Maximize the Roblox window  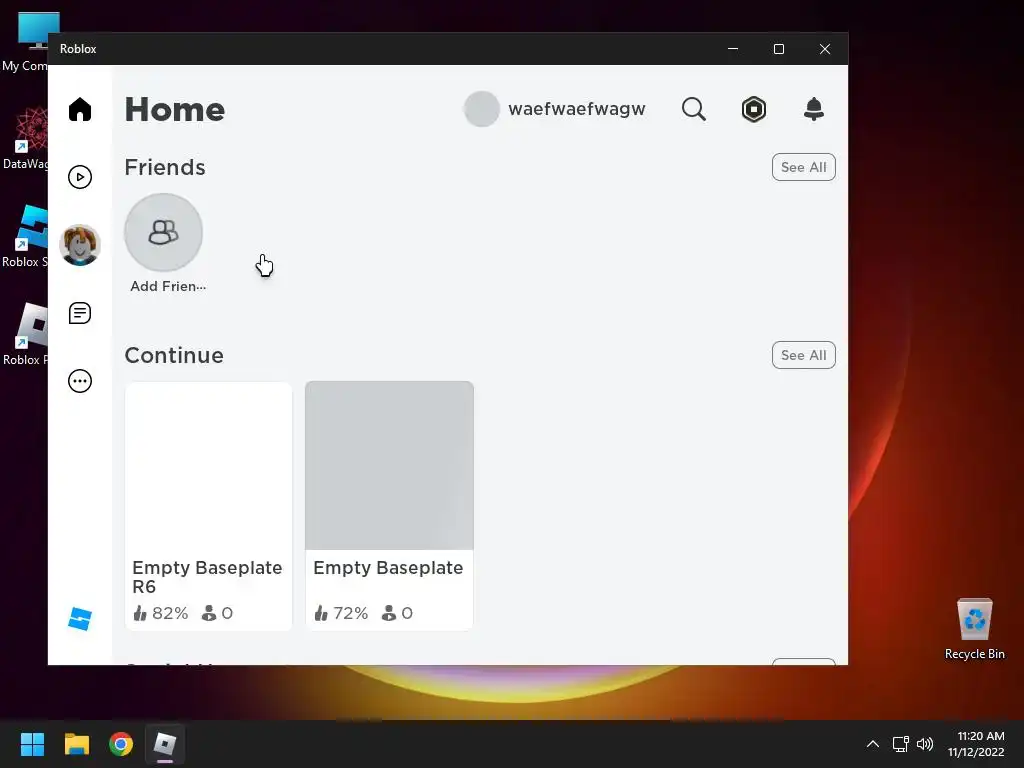pos(778,49)
